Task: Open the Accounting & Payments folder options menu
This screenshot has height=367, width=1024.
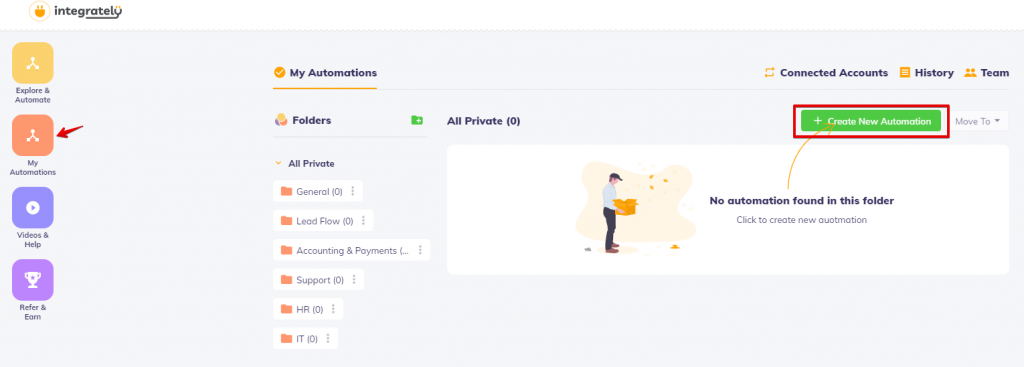Action: pos(420,250)
